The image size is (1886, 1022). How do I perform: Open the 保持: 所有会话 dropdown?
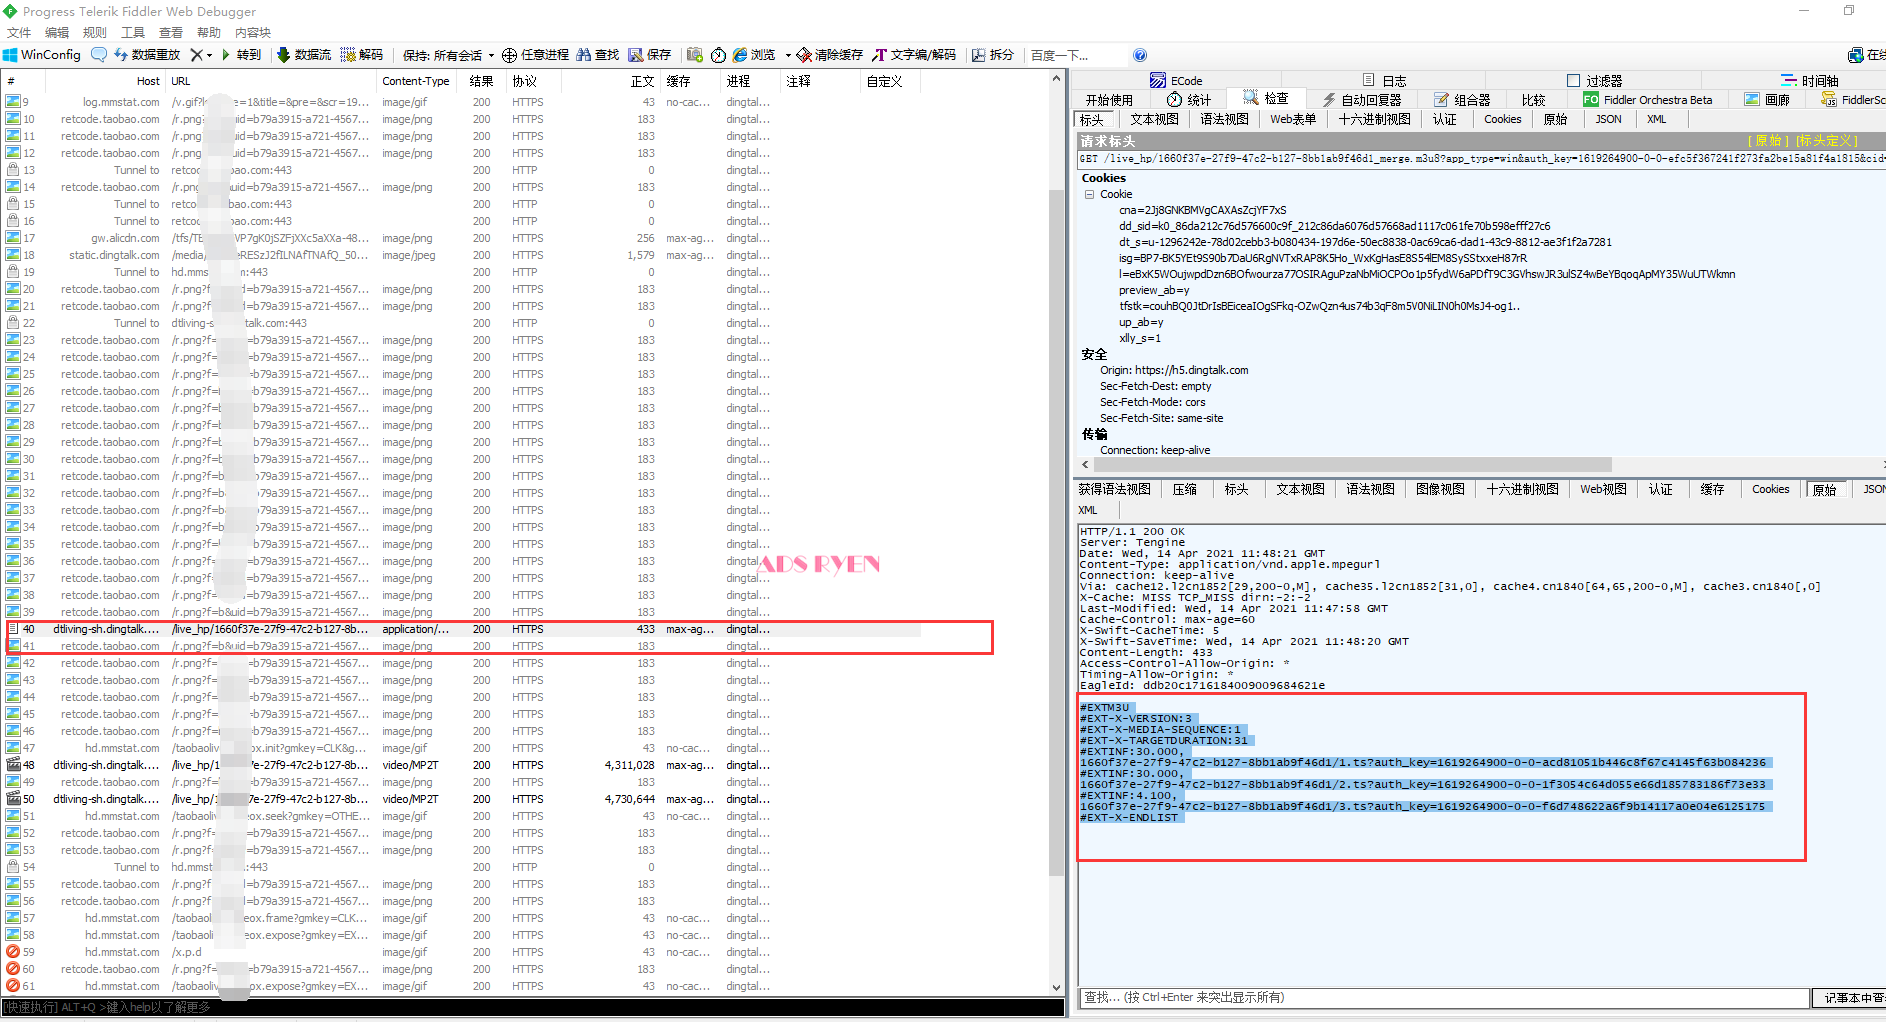coord(448,55)
